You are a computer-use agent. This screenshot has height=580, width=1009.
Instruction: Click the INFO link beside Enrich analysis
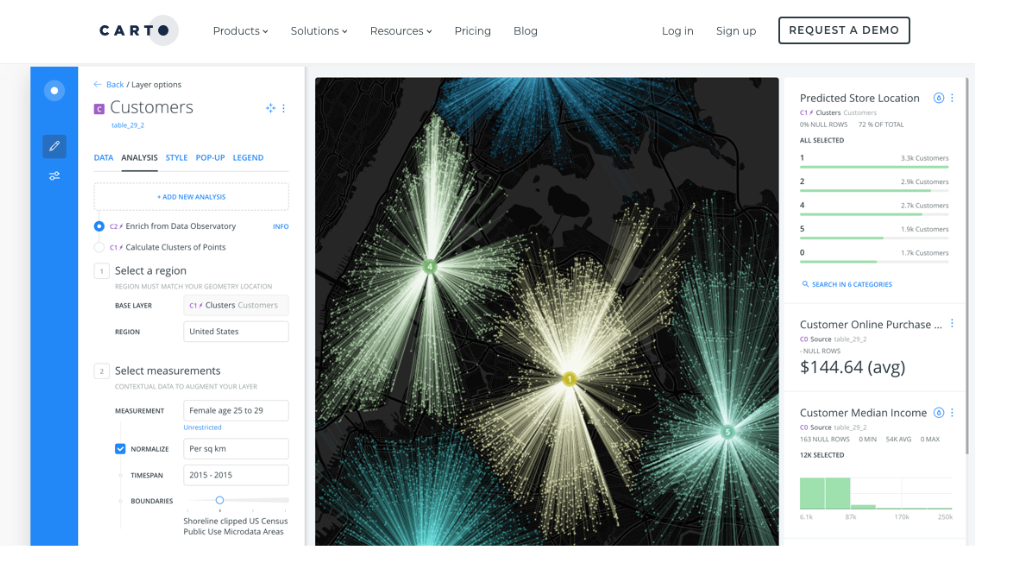[x=281, y=227]
